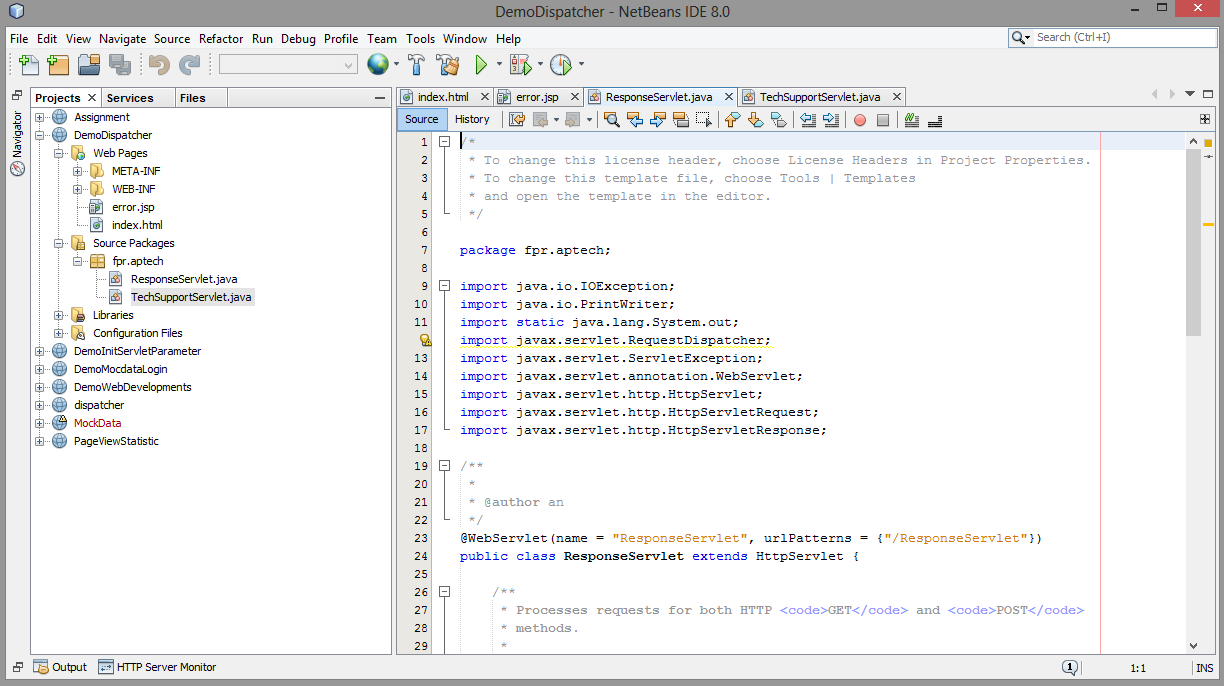Viewport: 1224px width, 686px height.
Task: Start macro recording red circle
Action: (859, 120)
